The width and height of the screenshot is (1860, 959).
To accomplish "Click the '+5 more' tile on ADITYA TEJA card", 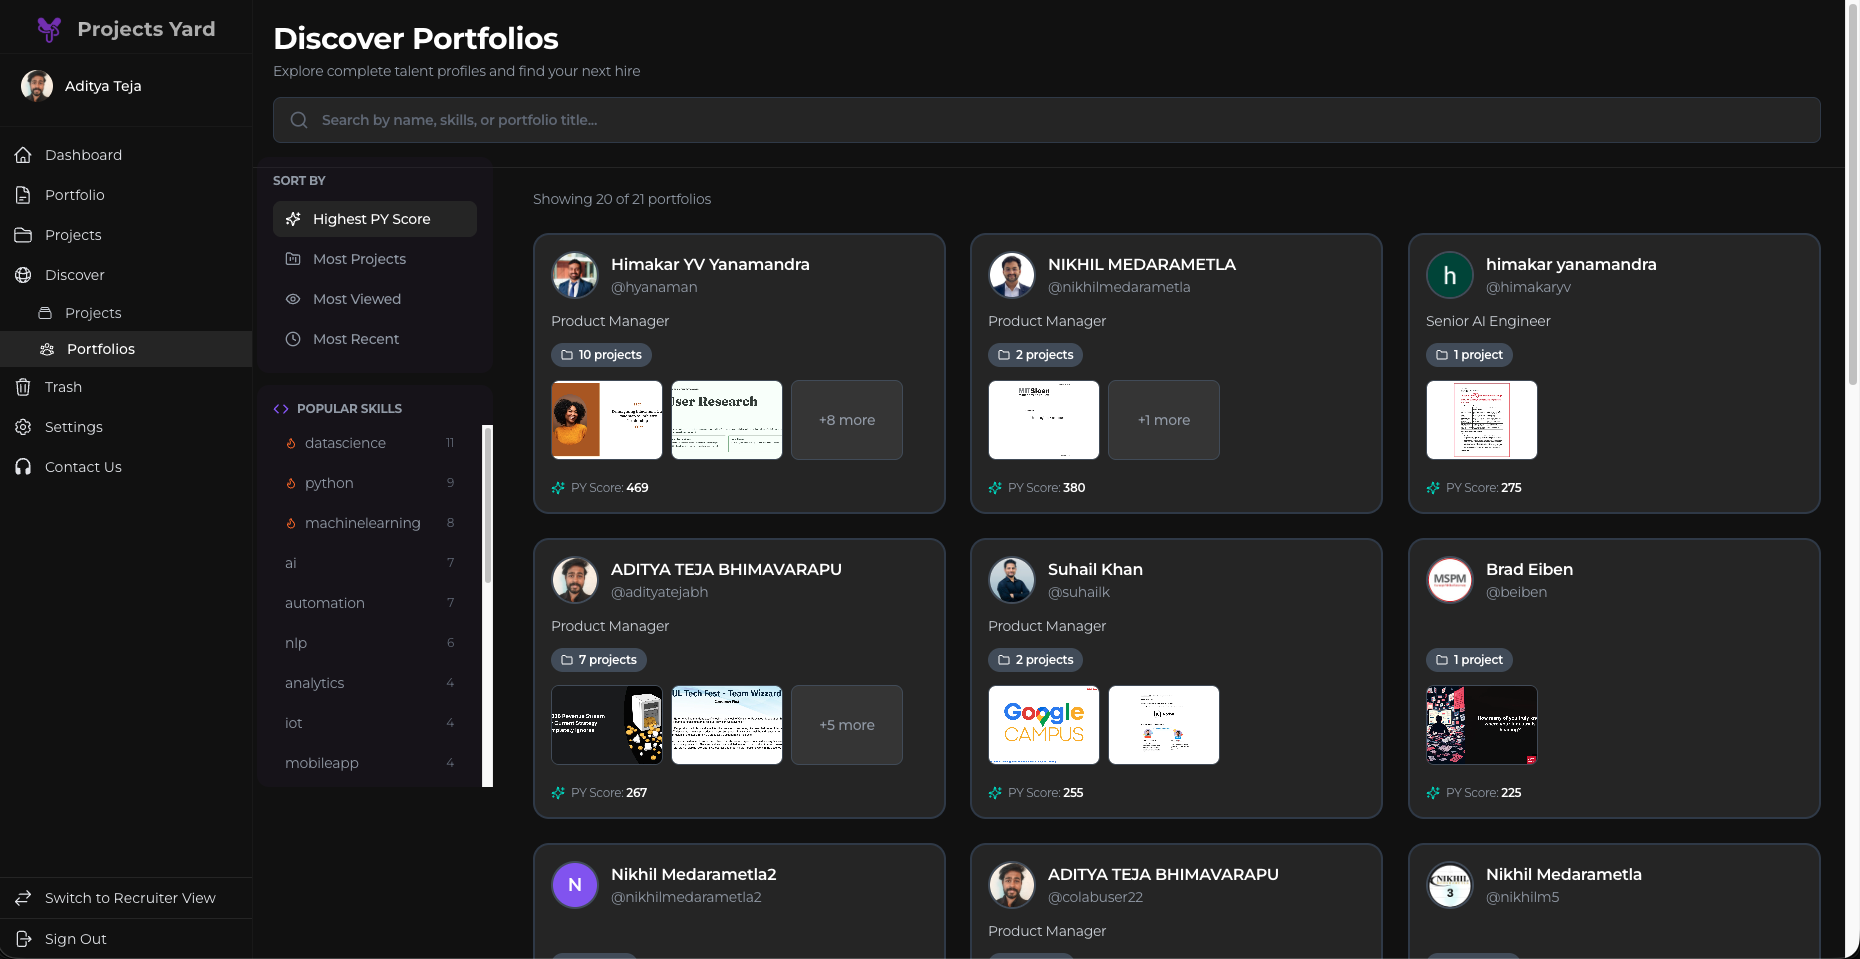I will 847,725.
